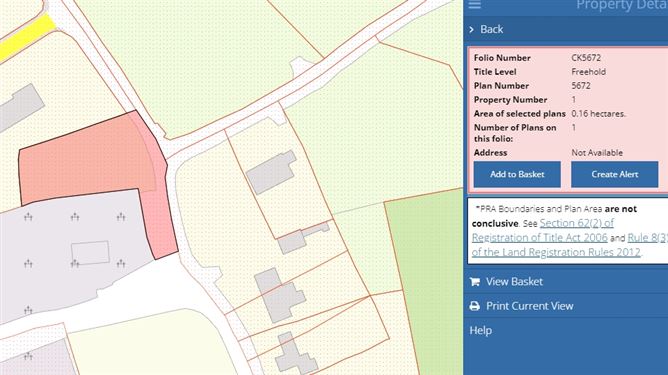Add folio CK5672 to basket

(517, 174)
